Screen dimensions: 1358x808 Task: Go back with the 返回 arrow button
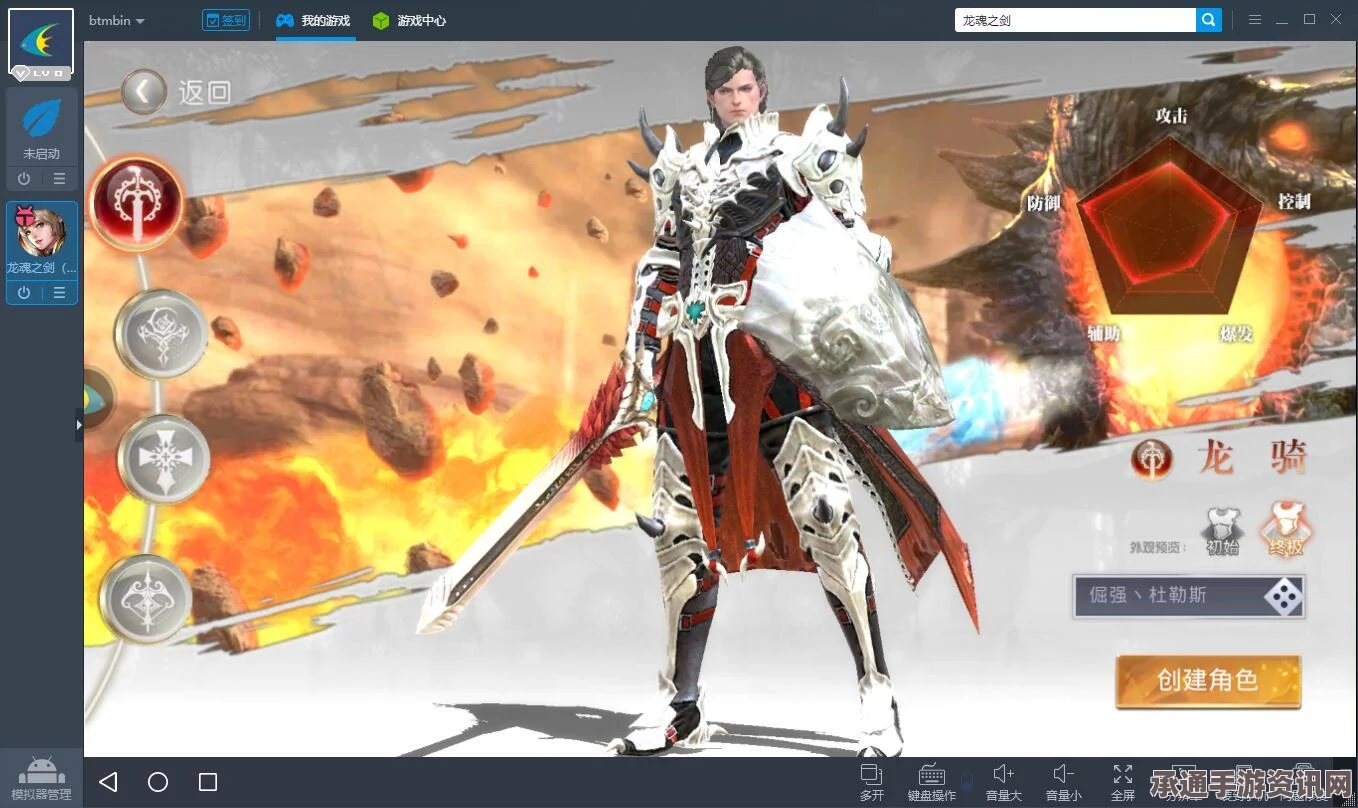click(144, 92)
